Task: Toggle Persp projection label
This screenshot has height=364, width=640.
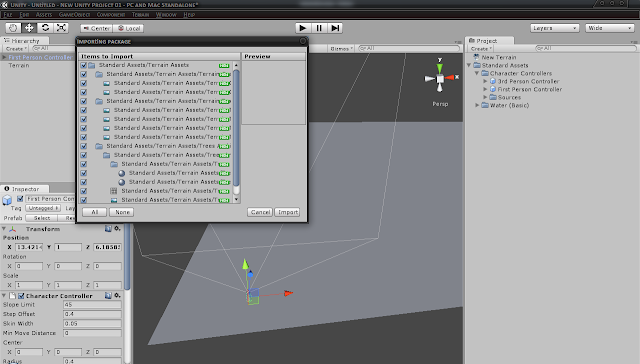Action: (440, 104)
